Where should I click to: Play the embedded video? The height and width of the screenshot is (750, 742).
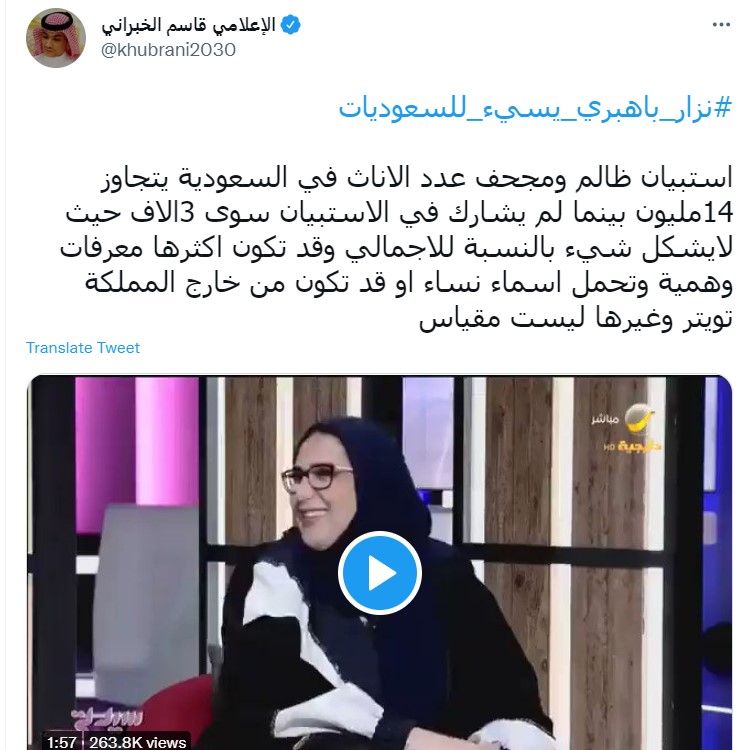pos(379,572)
